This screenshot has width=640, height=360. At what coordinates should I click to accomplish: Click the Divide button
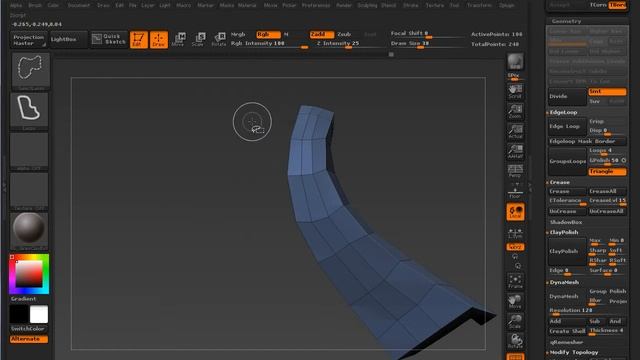(x=567, y=96)
